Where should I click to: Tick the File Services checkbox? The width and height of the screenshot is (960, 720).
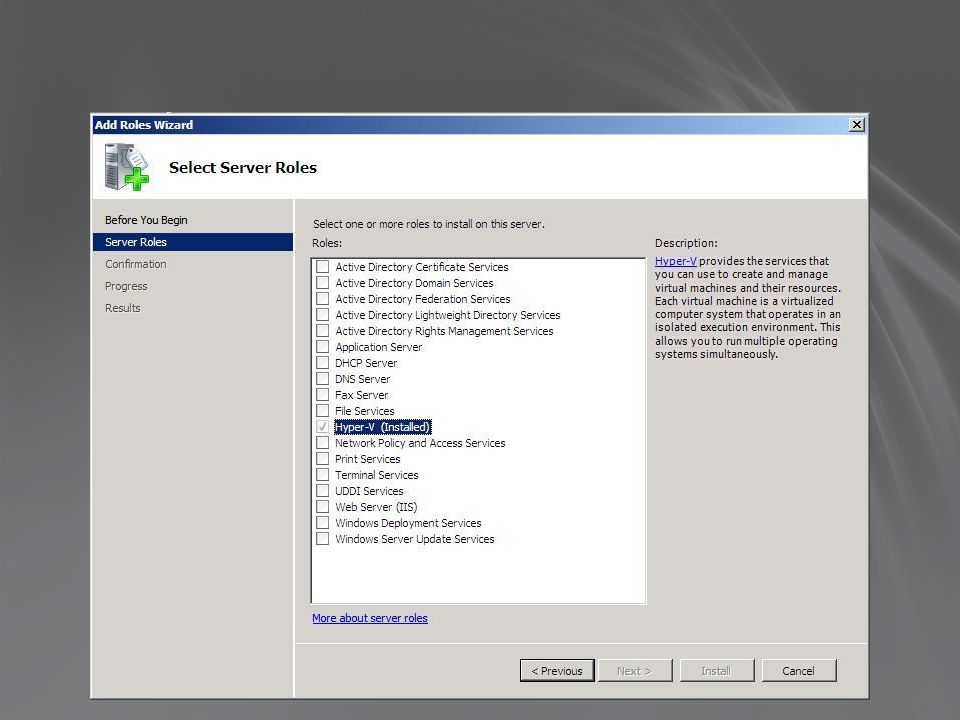pyautogui.click(x=323, y=411)
